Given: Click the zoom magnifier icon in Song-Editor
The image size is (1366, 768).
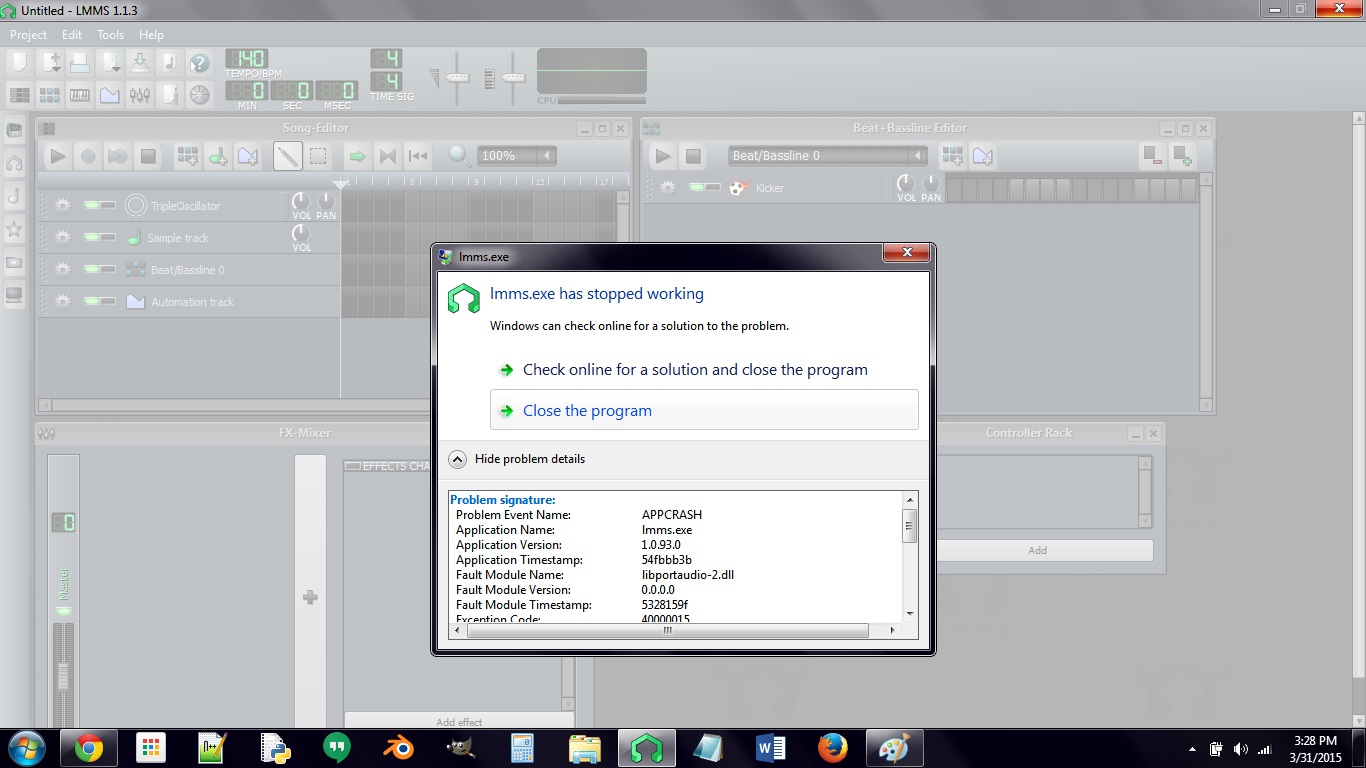Looking at the screenshot, I should 459,156.
